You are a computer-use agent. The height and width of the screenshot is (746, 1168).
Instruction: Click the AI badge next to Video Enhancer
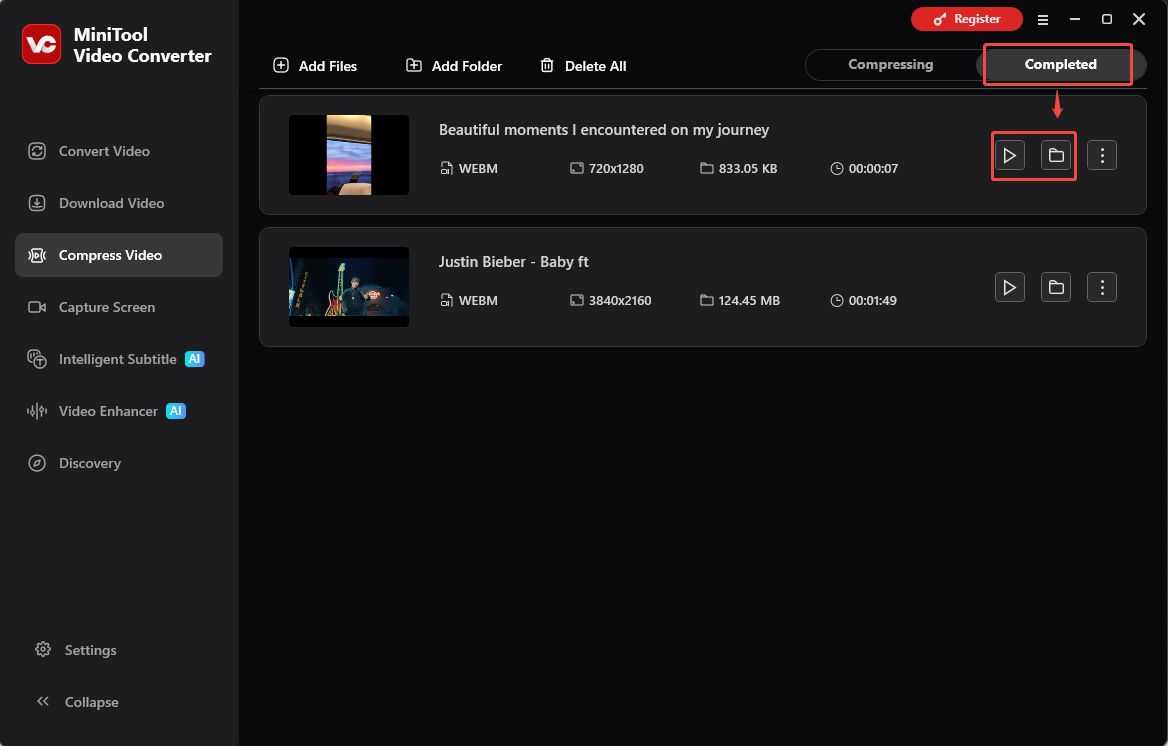(x=176, y=411)
